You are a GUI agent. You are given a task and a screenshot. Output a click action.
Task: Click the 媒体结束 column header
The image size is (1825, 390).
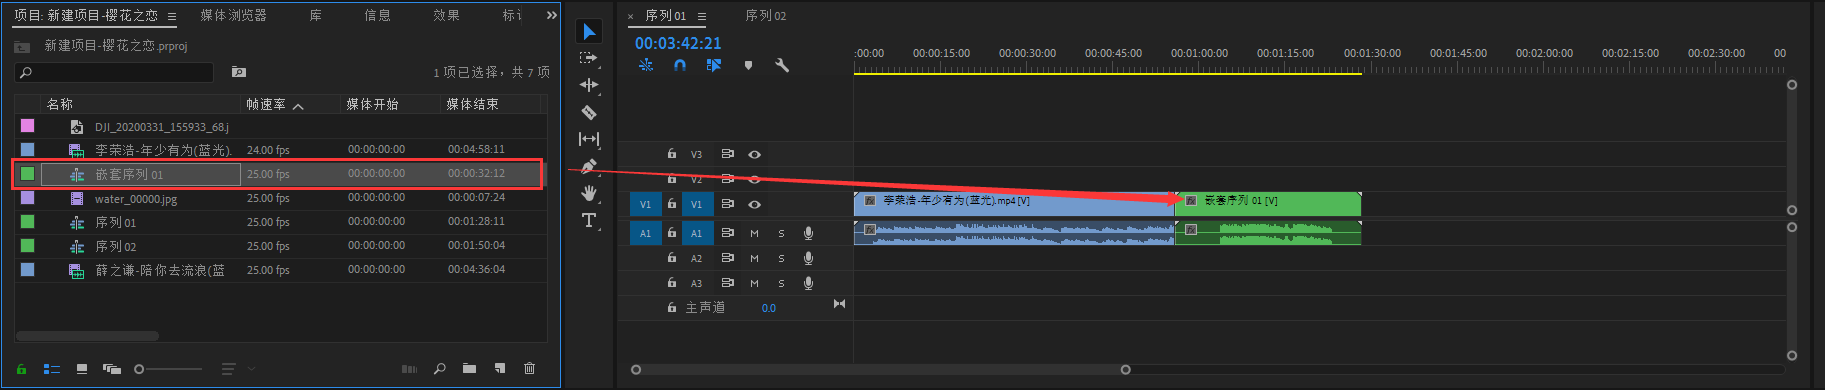[x=472, y=104]
